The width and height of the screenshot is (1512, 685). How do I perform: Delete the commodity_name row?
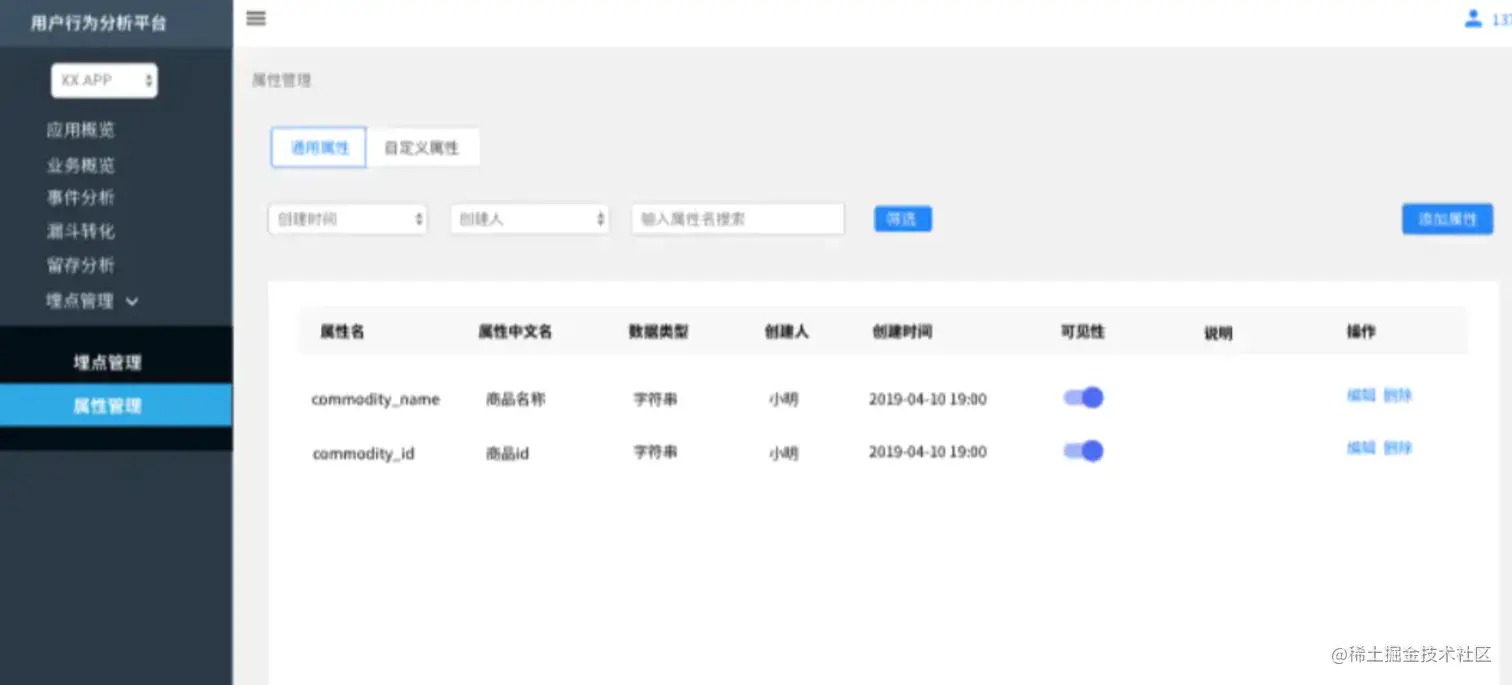tap(1397, 395)
